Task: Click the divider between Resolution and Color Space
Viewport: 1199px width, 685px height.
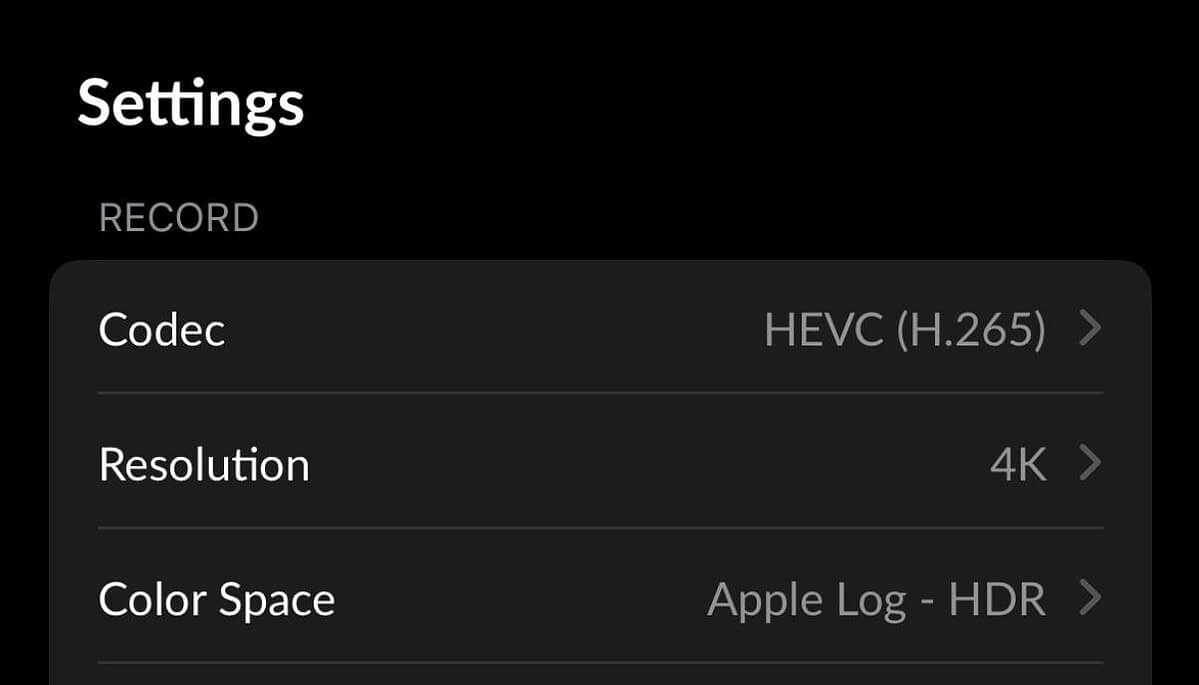Action: coord(600,528)
